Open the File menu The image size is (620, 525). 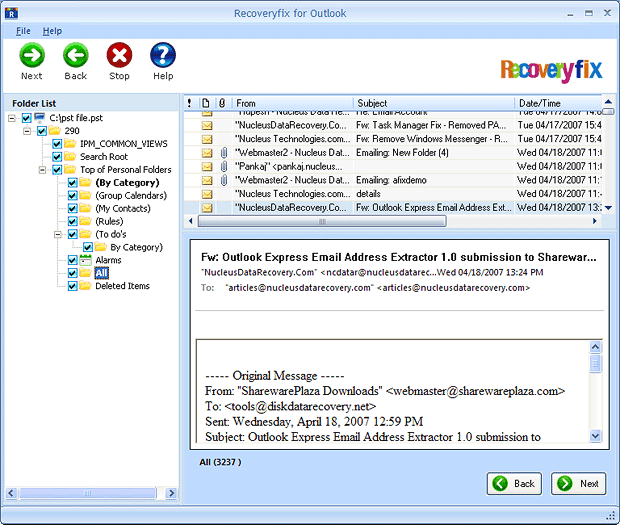pyautogui.click(x=23, y=31)
